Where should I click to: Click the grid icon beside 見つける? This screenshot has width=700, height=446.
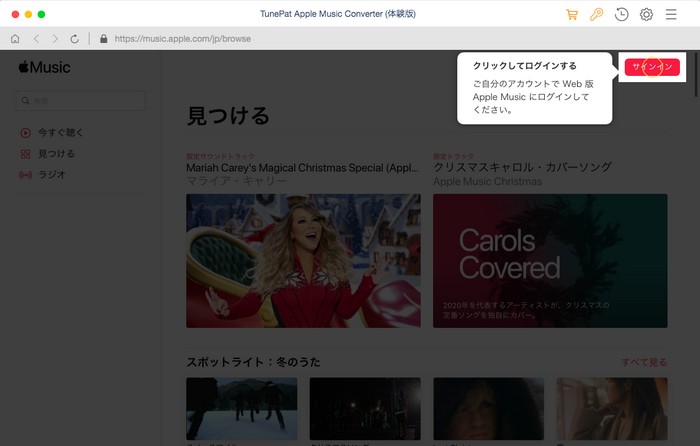pos(25,154)
